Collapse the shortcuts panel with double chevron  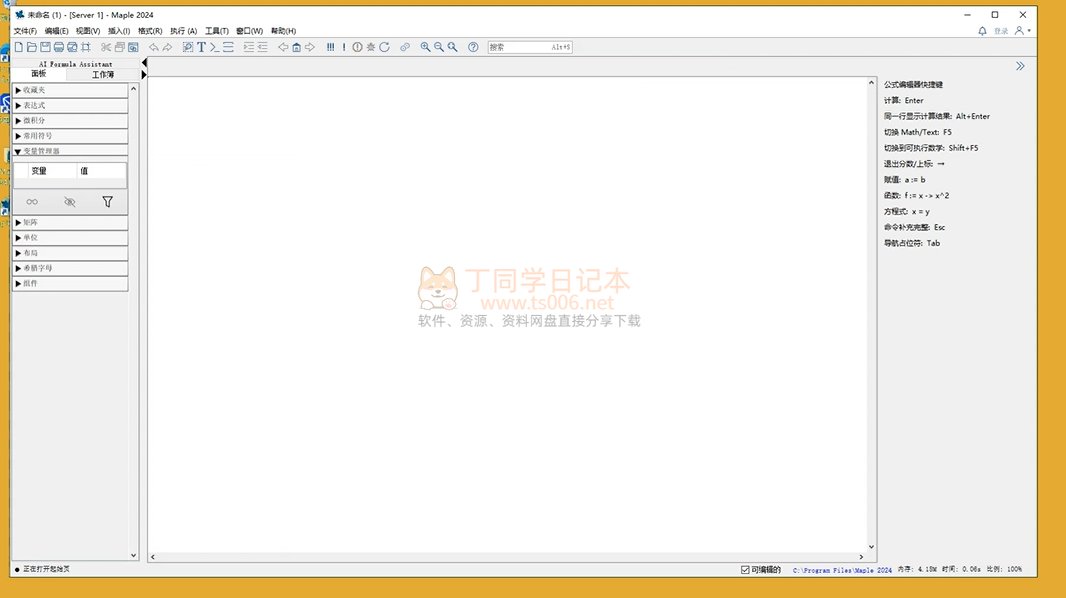click(1020, 66)
